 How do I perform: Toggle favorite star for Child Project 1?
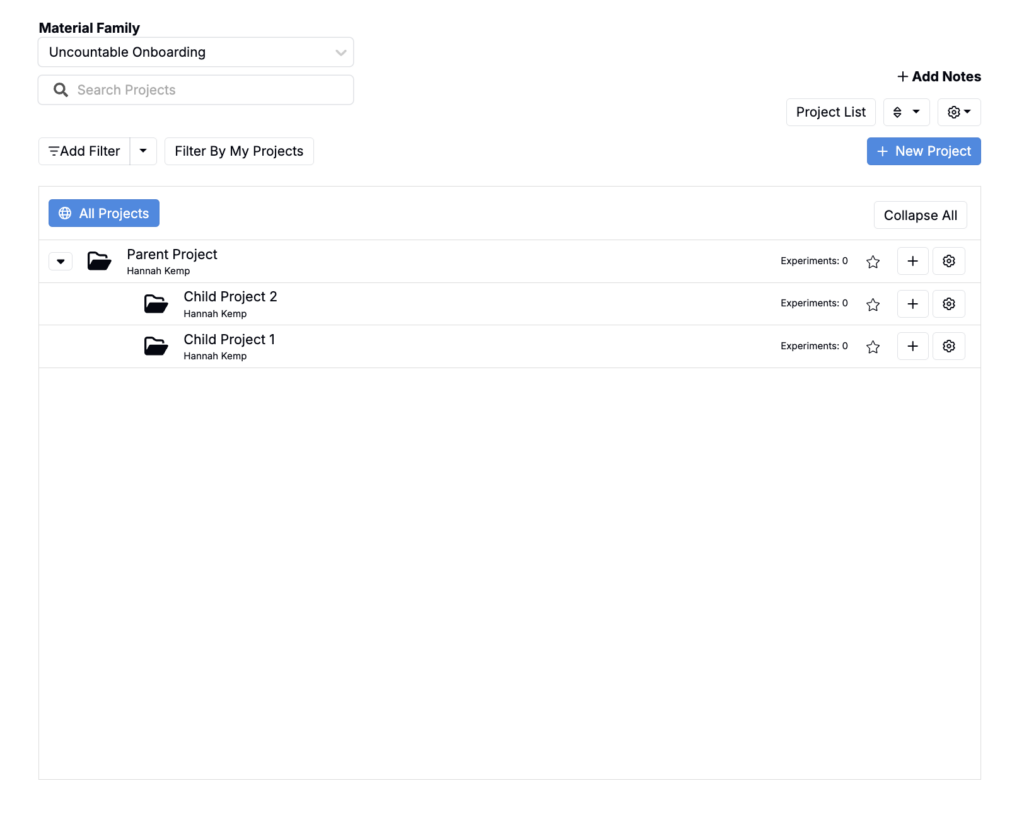(x=872, y=347)
